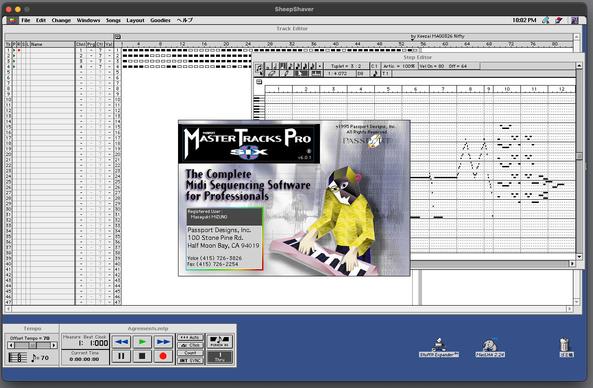Open the Artic. percentage field

pyautogui.click(x=399, y=66)
